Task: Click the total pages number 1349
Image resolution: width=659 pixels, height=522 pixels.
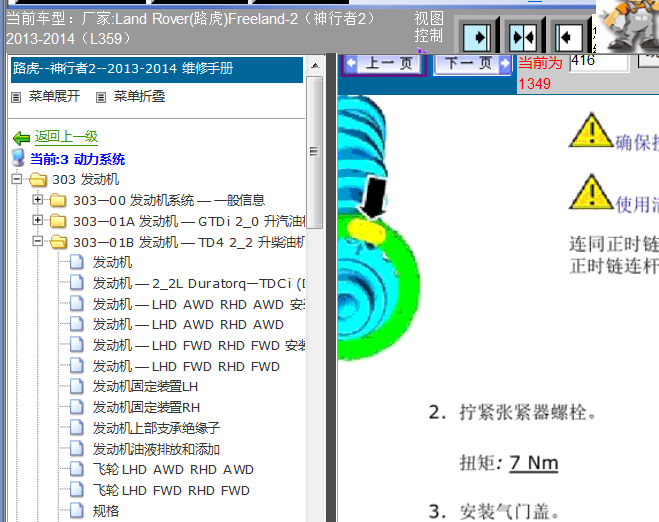Action: [x=534, y=84]
